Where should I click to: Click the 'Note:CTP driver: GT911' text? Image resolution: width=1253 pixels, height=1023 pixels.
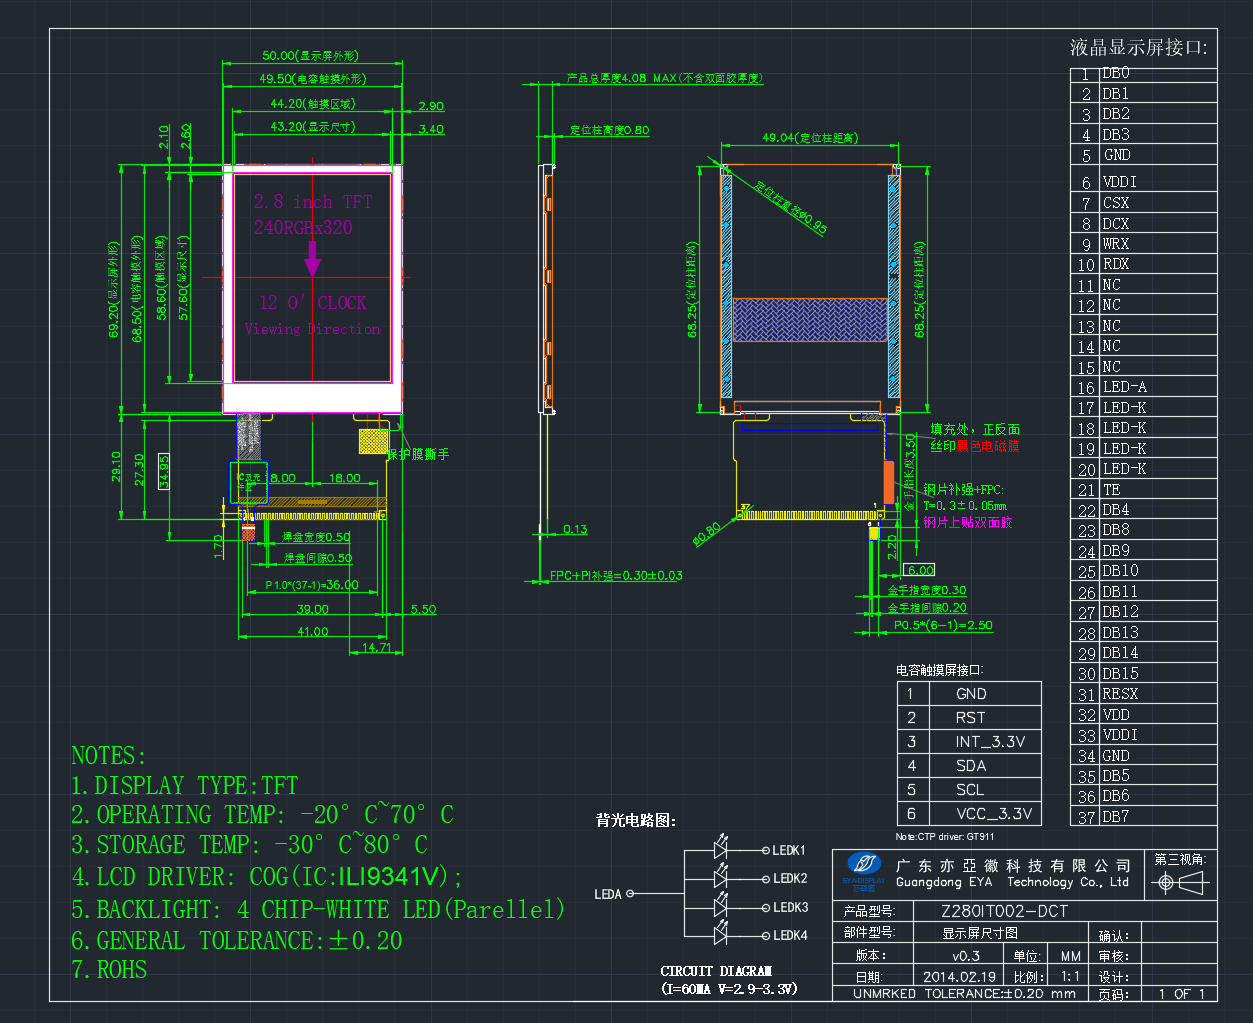tap(945, 837)
